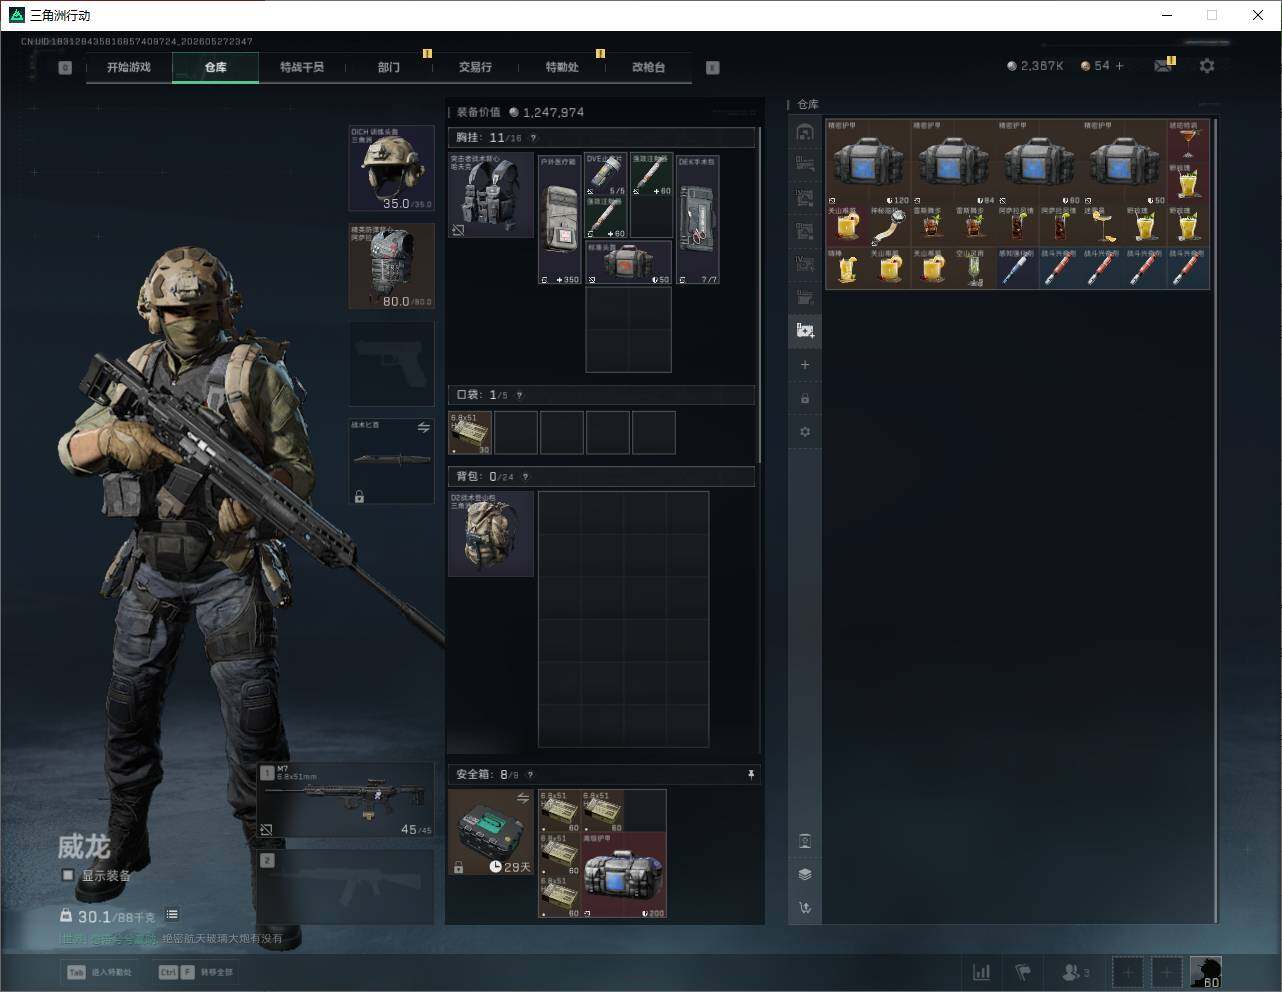Click first empty team slot plus button
1282x992 pixels.
point(1128,972)
